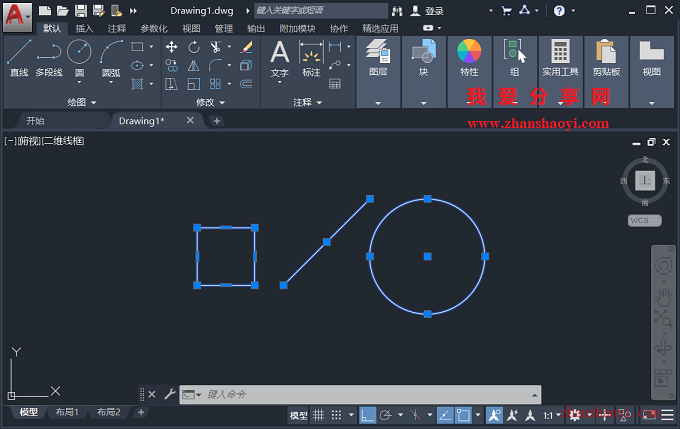Activate the Scale tool
This screenshot has height=429, width=680.
point(193,84)
